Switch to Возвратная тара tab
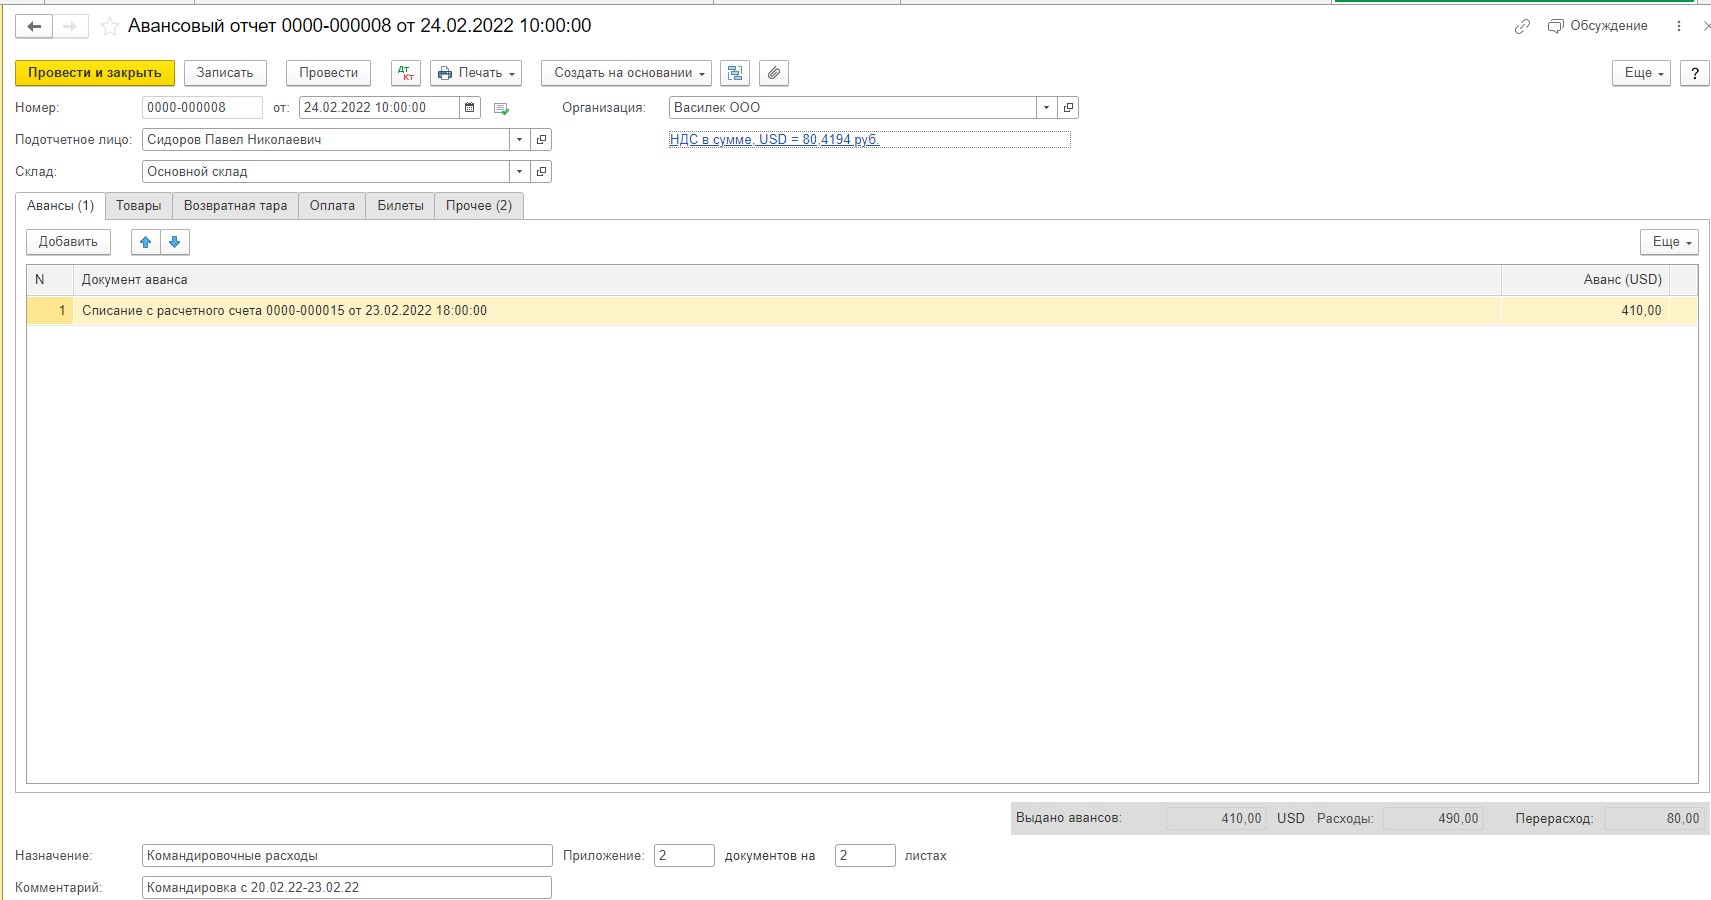Screen dimensions: 1711x900 tap(236, 206)
